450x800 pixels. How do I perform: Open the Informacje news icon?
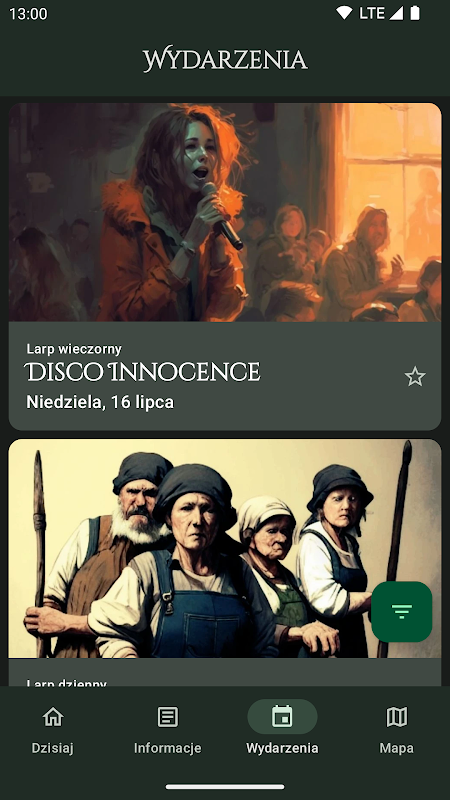tap(168, 717)
